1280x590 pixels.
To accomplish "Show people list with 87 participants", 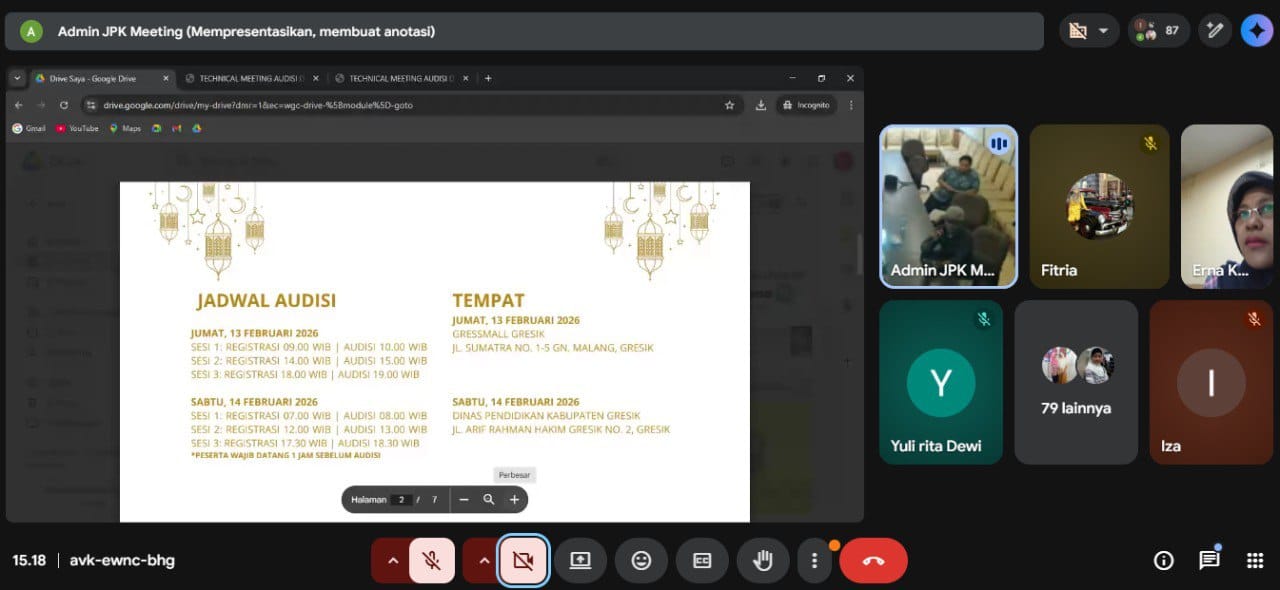I will tap(1158, 31).
